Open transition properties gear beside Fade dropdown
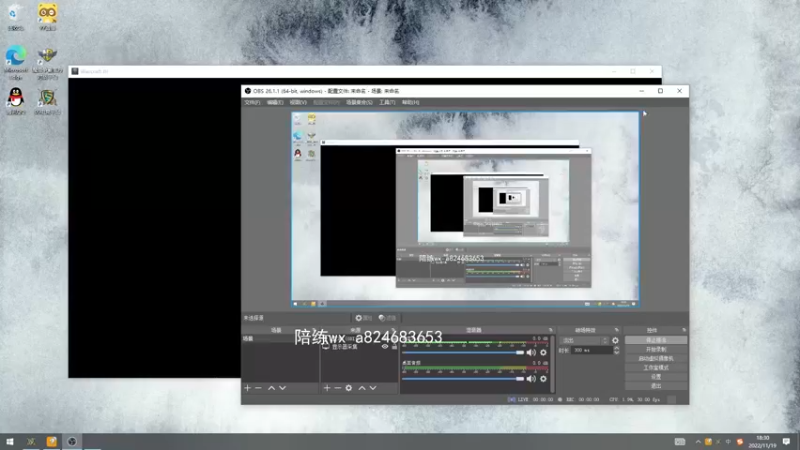Image resolution: width=800 pixels, height=450 pixels. coord(615,340)
